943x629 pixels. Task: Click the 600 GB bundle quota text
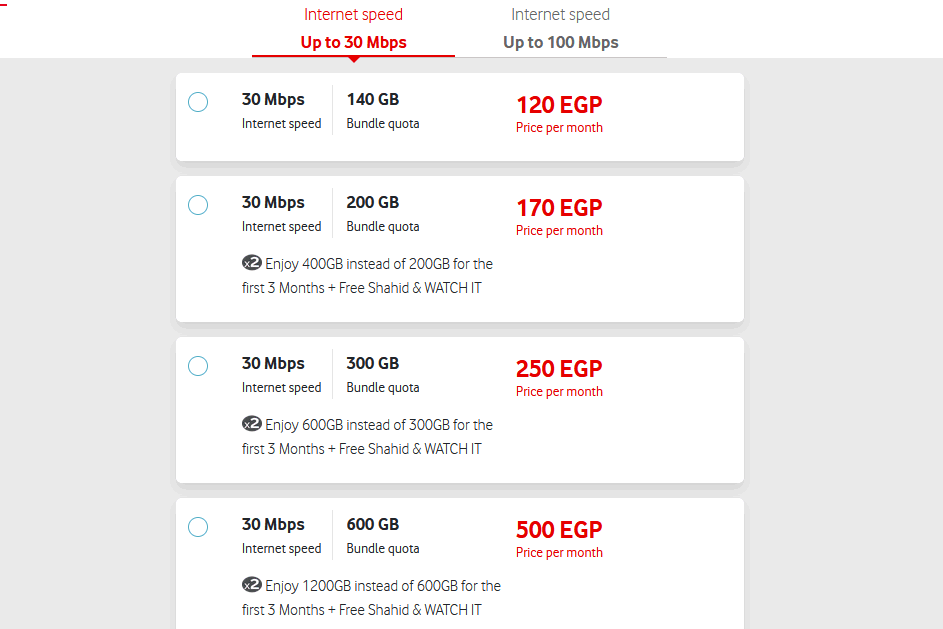tap(373, 525)
